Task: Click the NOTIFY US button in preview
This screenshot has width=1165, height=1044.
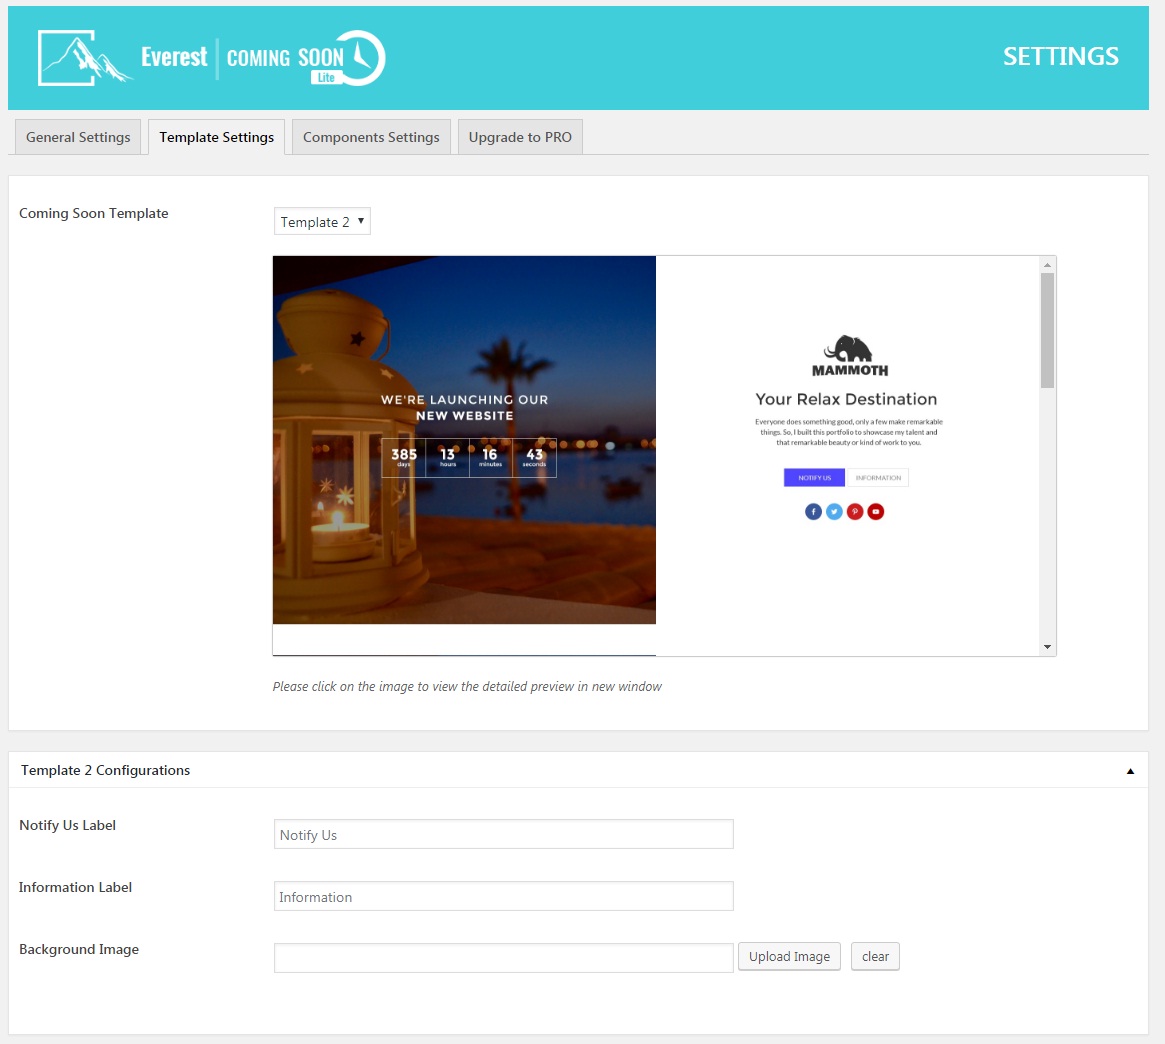Action: [x=814, y=477]
